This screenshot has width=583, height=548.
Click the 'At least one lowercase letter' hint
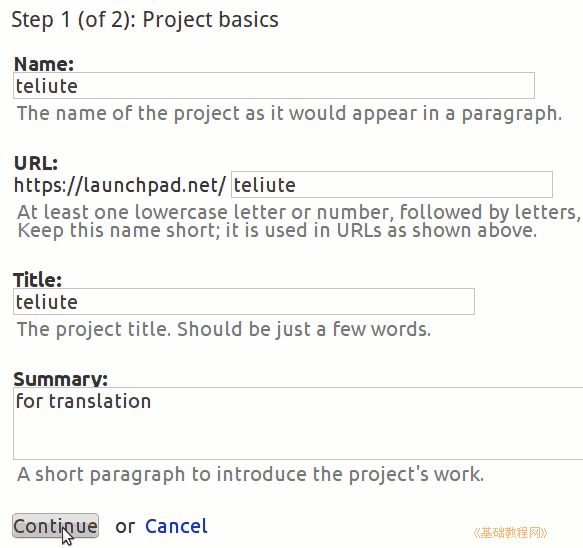click(299, 212)
